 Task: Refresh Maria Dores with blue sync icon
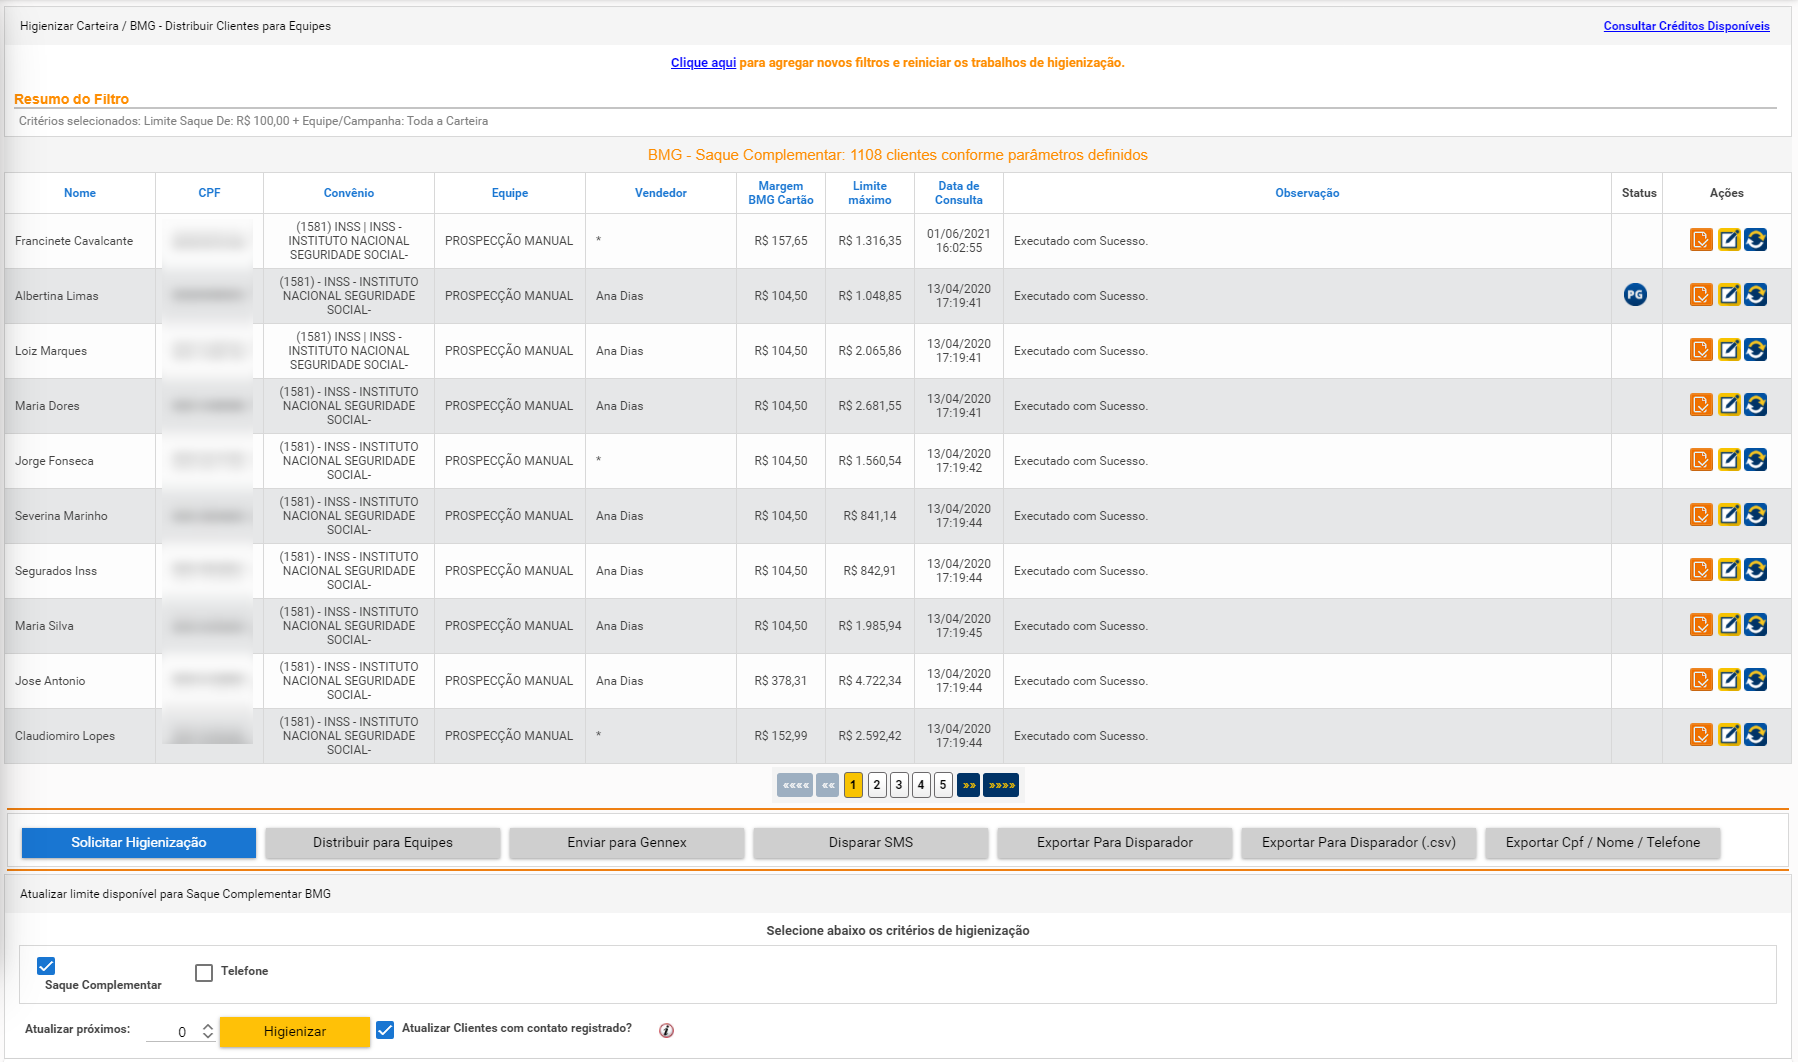click(x=1755, y=405)
